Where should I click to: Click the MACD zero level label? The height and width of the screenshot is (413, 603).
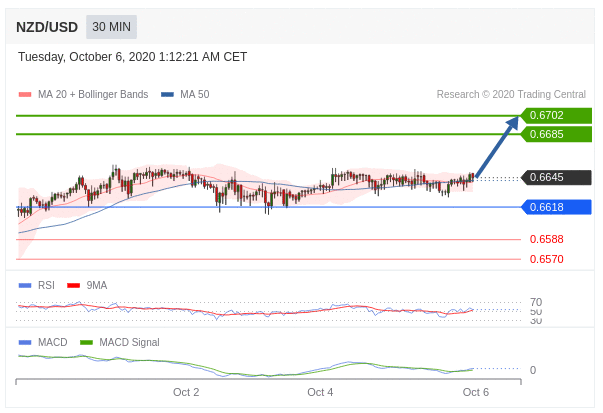click(x=533, y=370)
